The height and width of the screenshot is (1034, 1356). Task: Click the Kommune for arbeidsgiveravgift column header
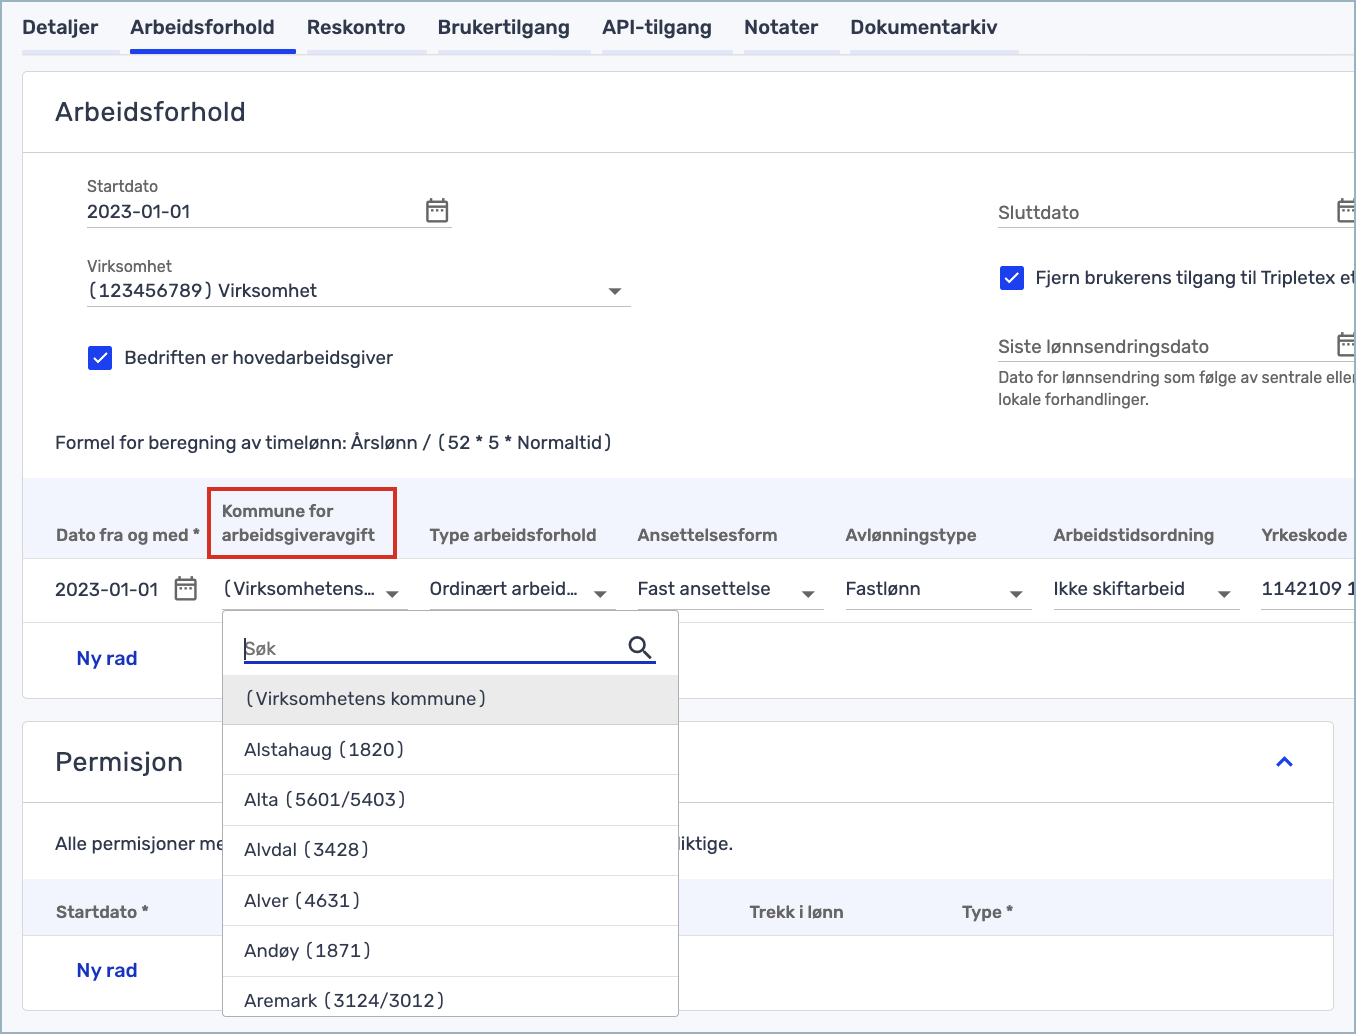point(299,523)
